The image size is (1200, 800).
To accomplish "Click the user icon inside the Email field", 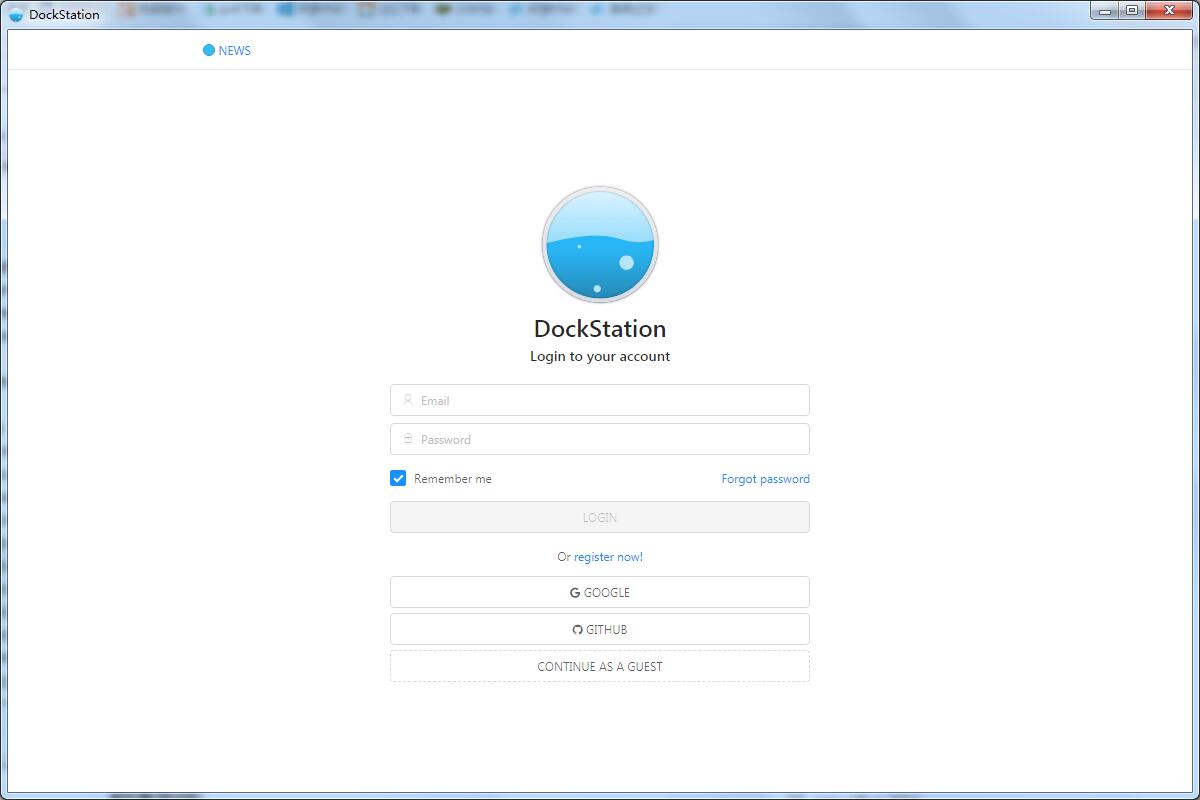I will pos(407,399).
